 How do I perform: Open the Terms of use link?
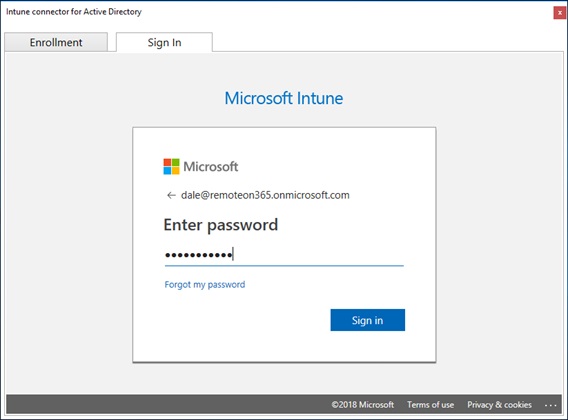tap(430, 404)
